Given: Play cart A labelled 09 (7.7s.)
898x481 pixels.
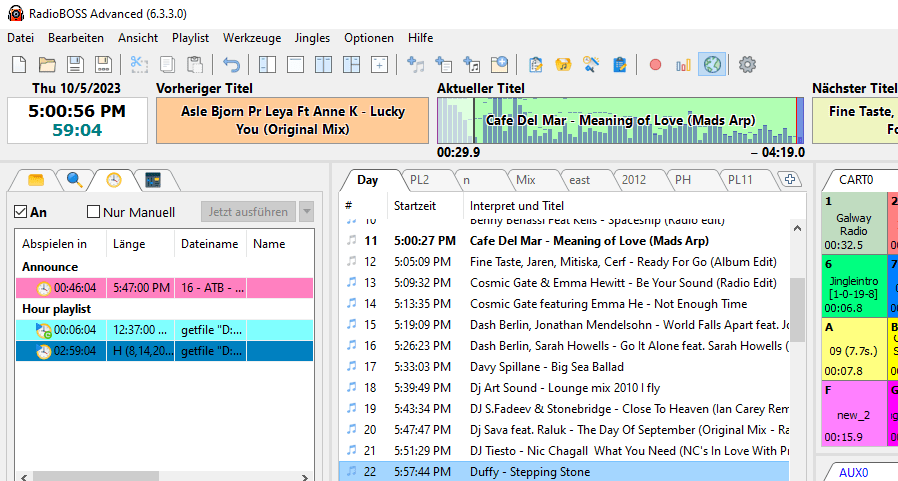Looking at the screenshot, I should click(x=853, y=349).
